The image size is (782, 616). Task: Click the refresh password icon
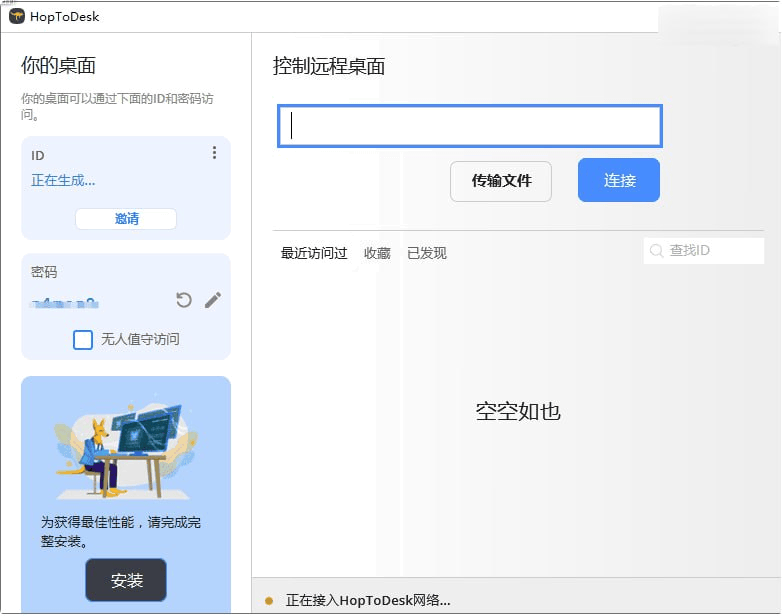point(184,300)
